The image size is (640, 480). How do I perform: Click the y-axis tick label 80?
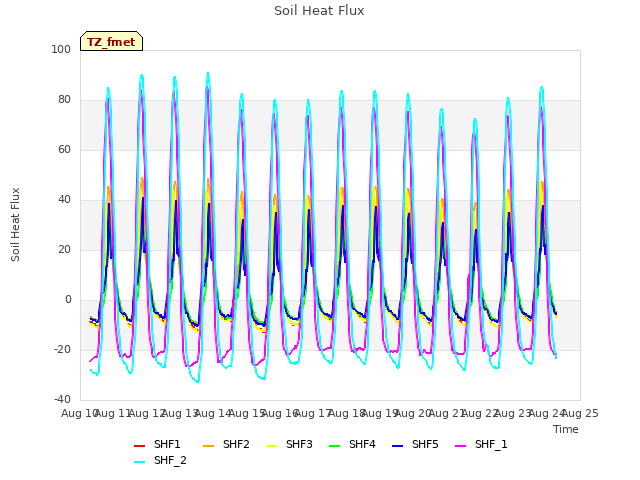(64, 100)
